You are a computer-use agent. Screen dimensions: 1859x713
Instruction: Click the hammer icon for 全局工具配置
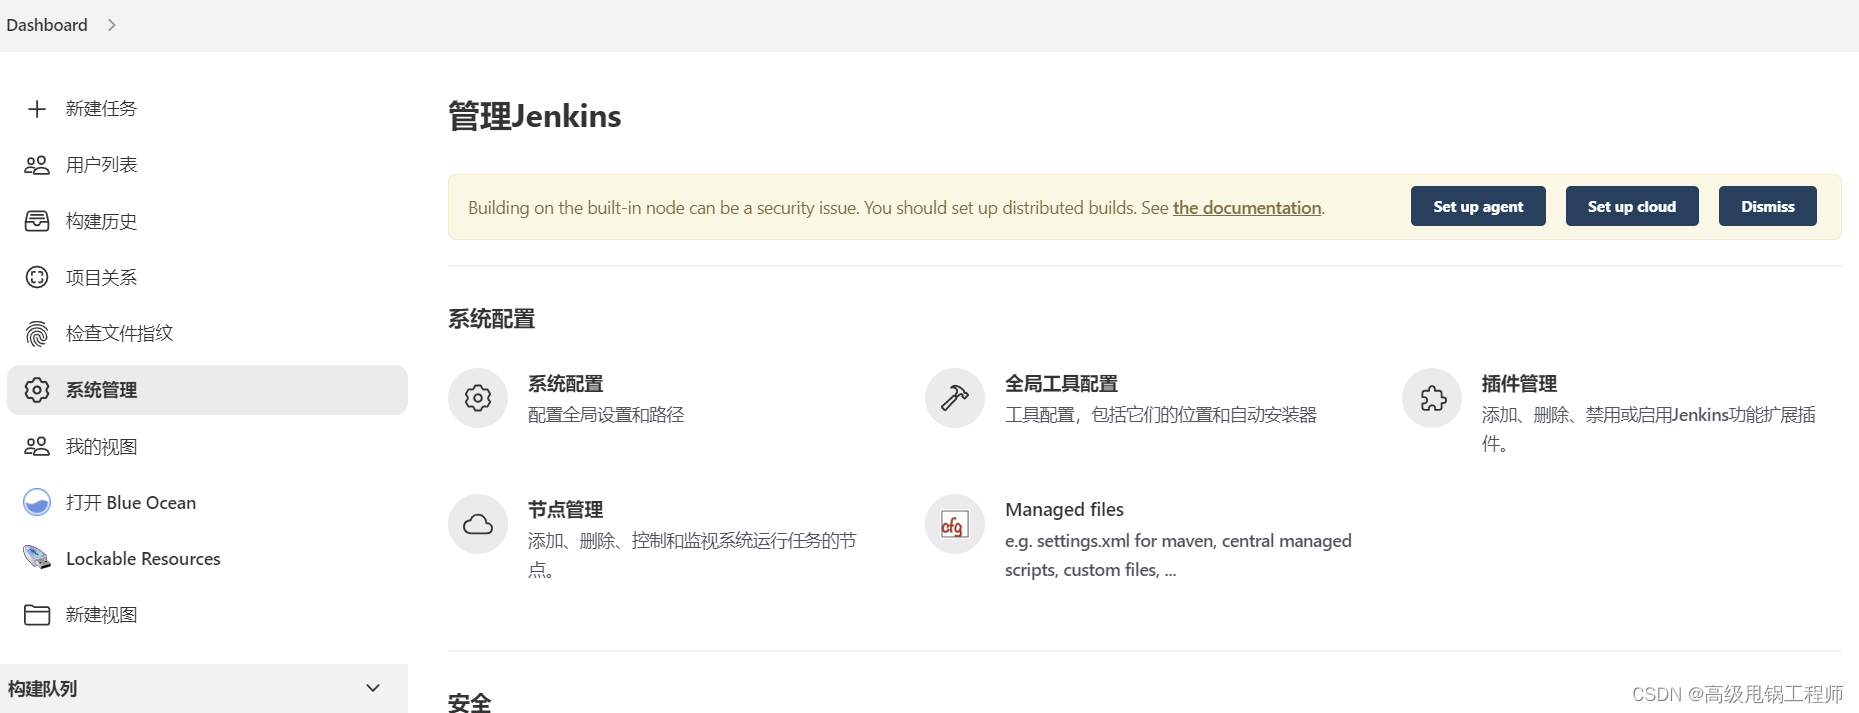(x=955, y=398)
